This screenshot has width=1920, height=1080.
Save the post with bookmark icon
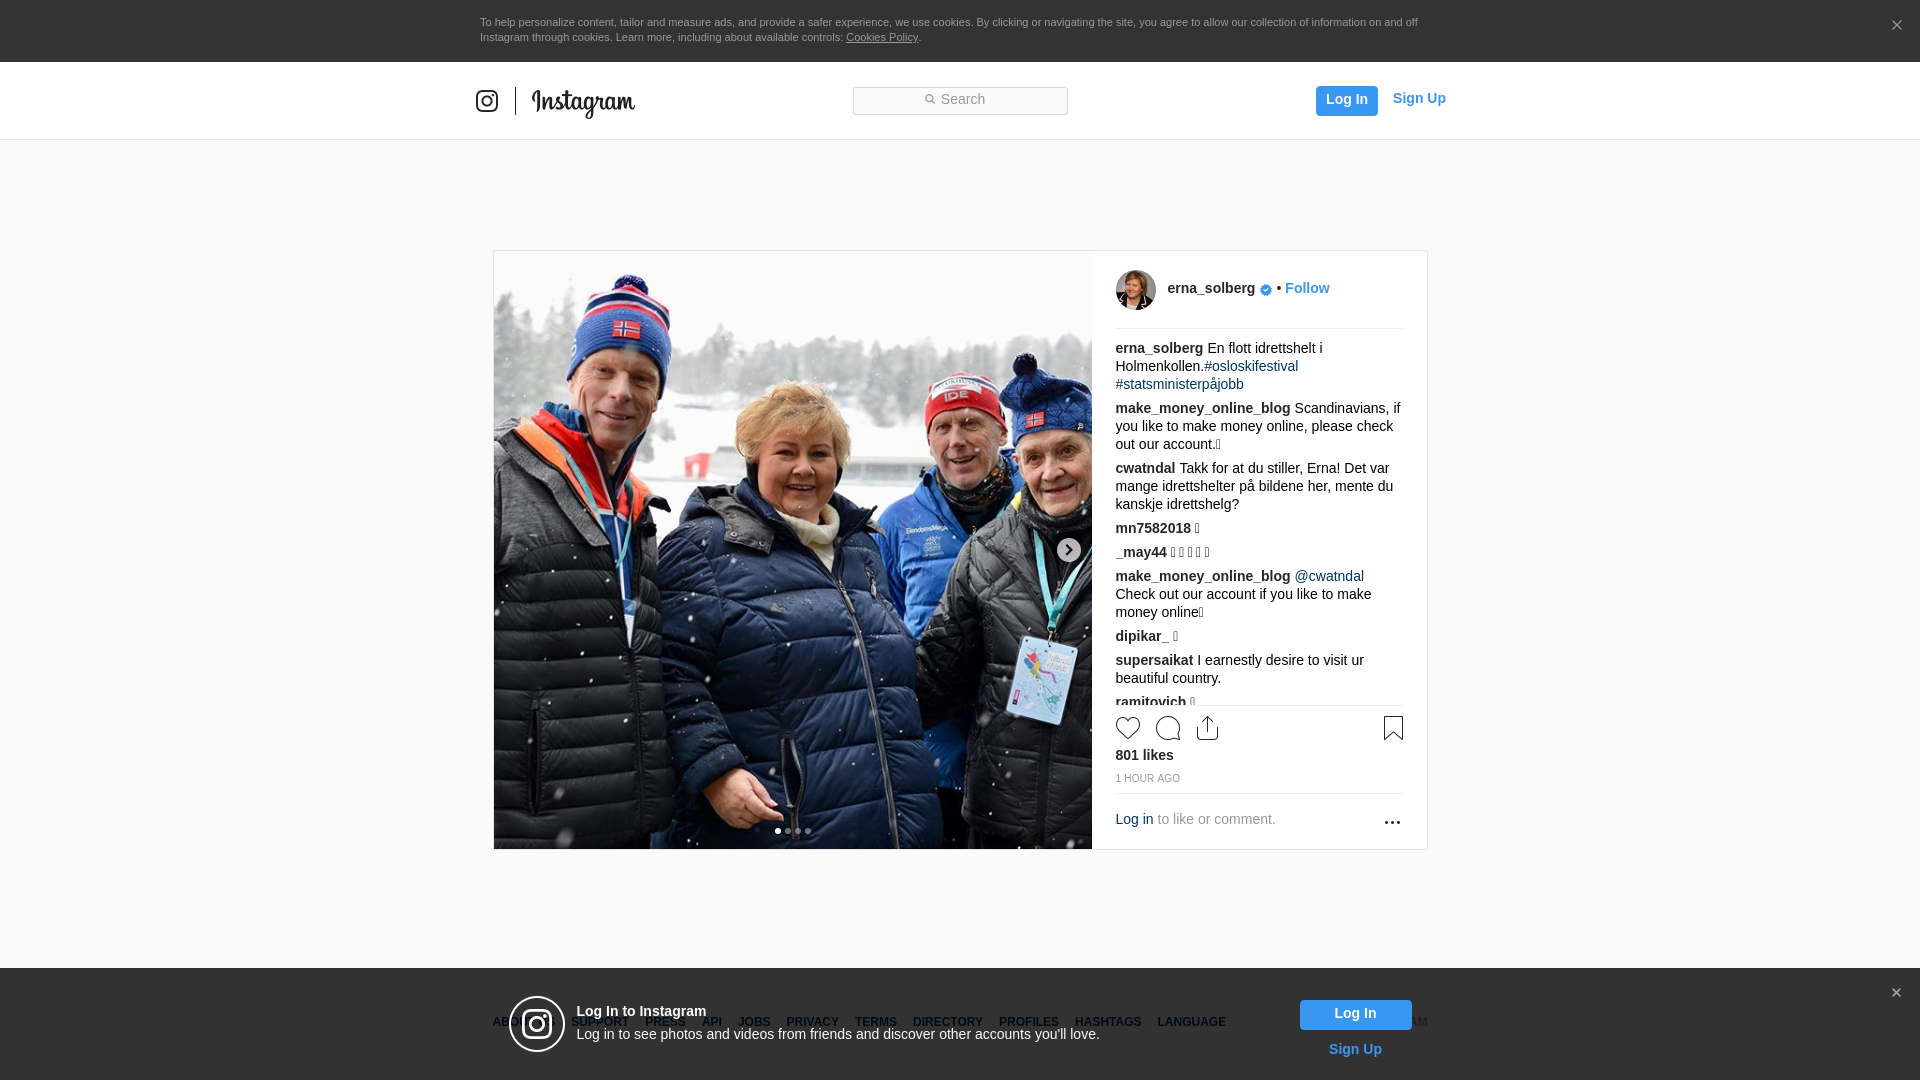(1393, 728)
